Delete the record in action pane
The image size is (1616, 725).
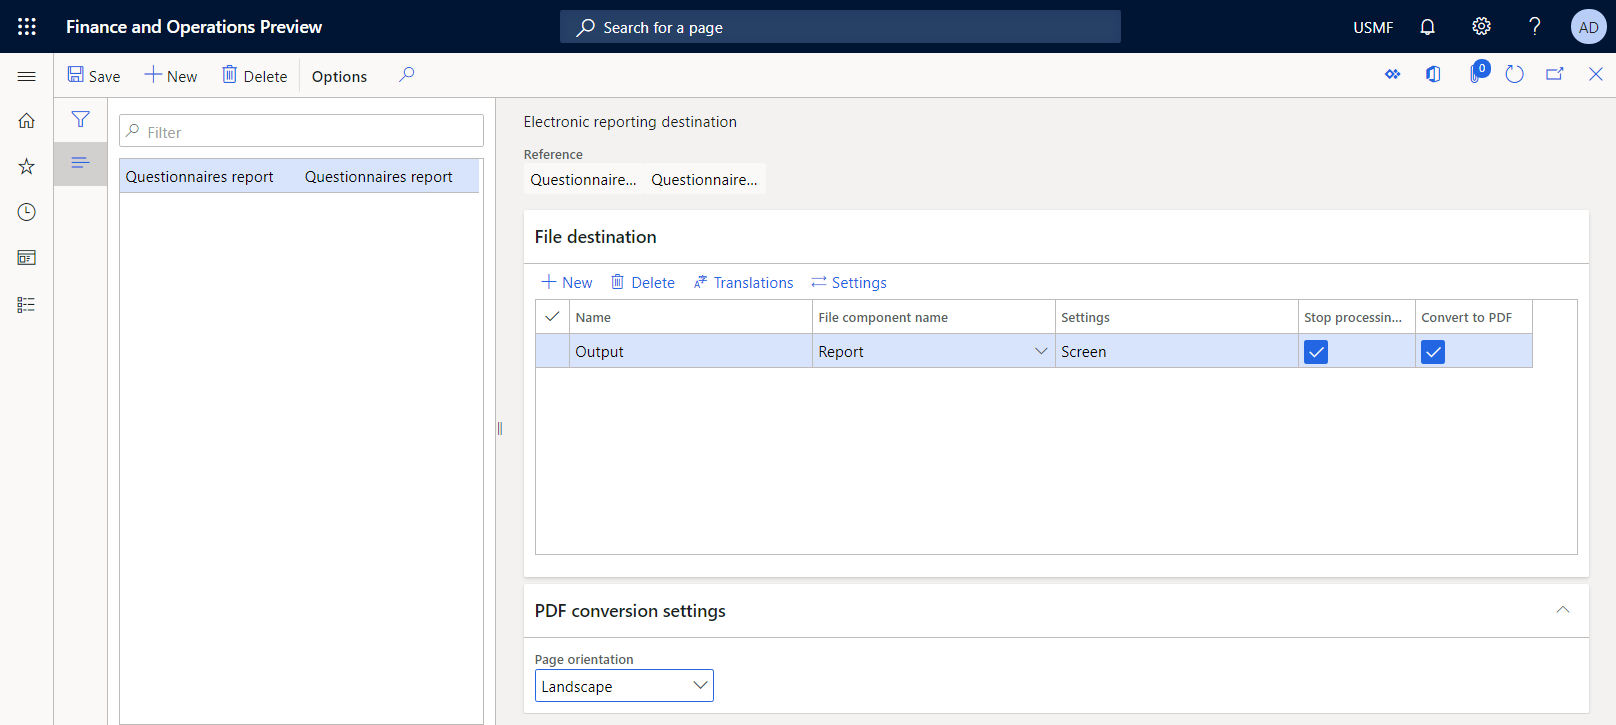coord(255,76)
